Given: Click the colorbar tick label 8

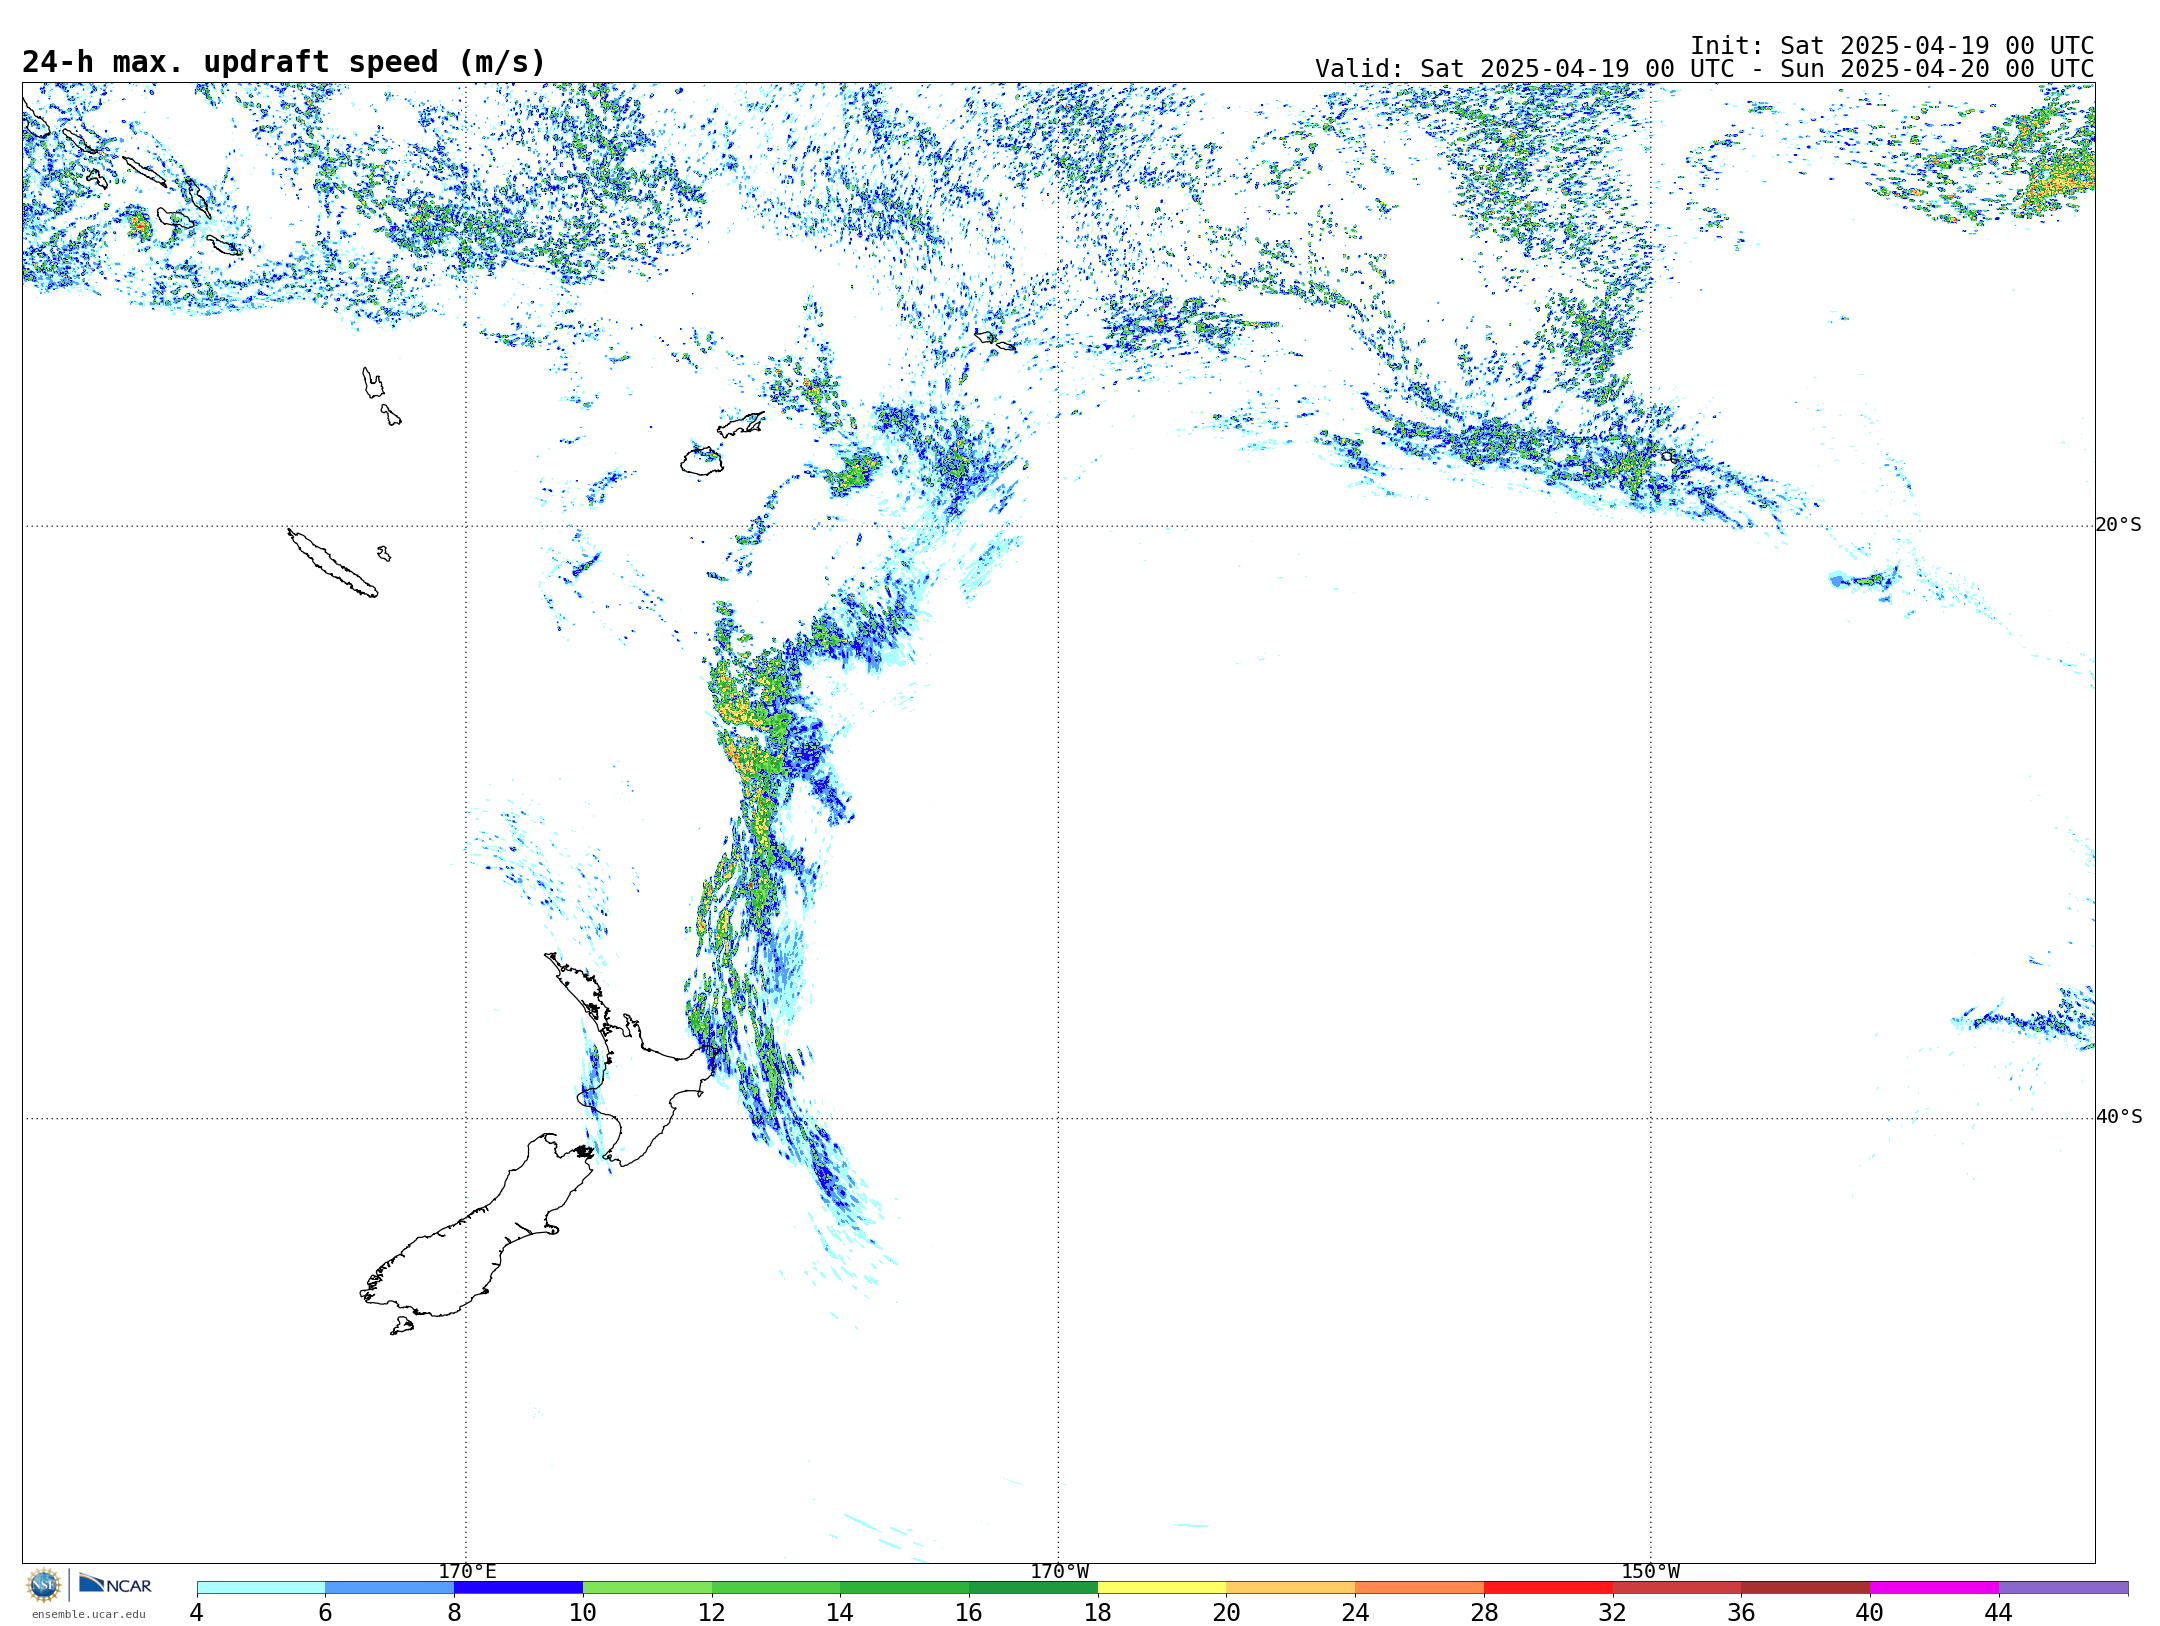Looking at the screenshot, I should (x=454, y=1612).
